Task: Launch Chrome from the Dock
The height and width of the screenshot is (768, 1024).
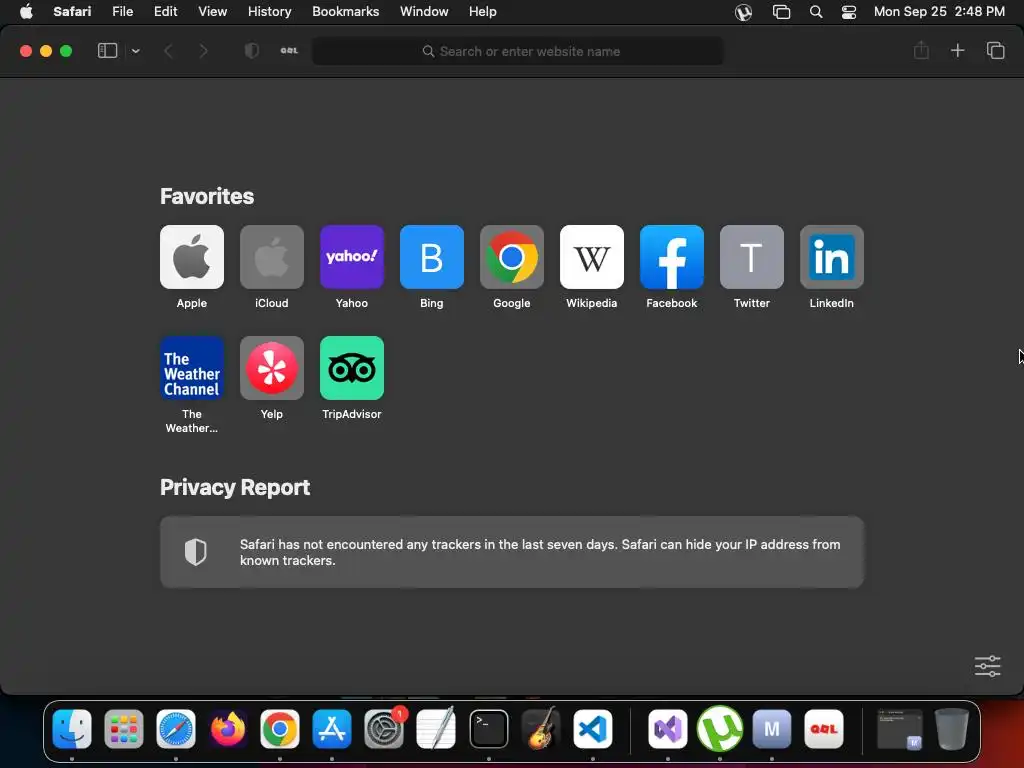Action: [280, 728]
